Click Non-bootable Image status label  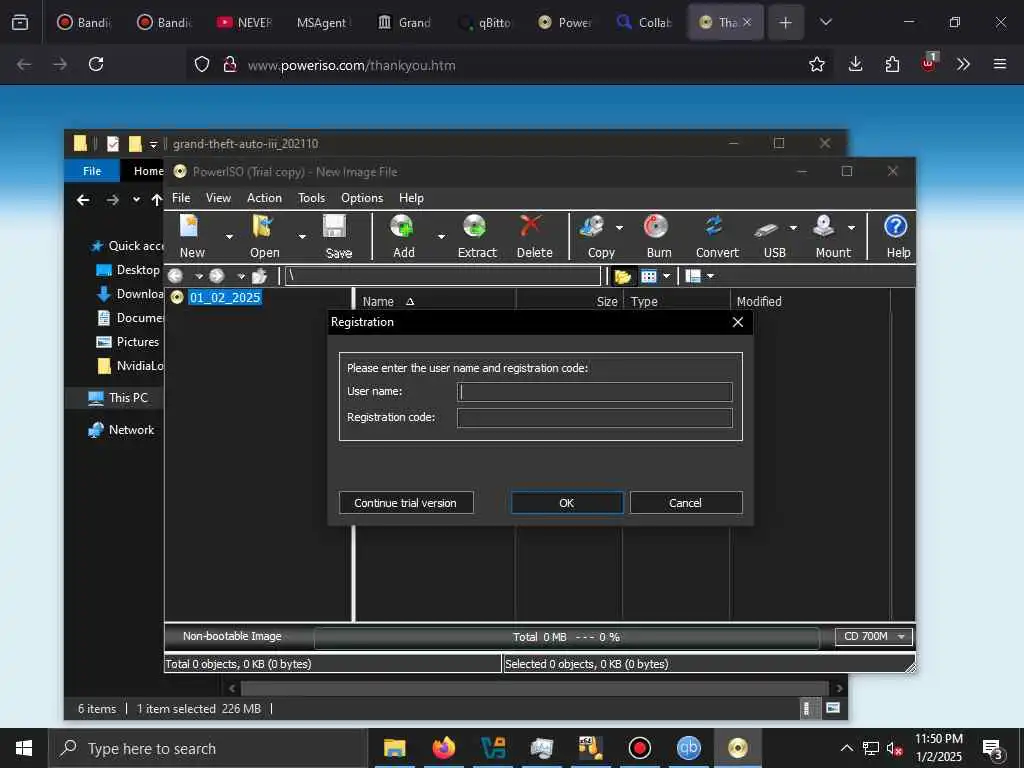point(232,636)
